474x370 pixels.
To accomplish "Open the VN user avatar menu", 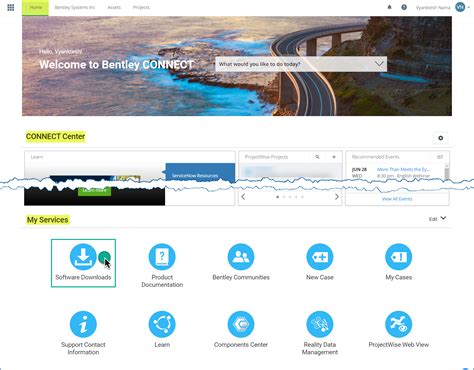I will pyautogui.click(x=460, y=7).
